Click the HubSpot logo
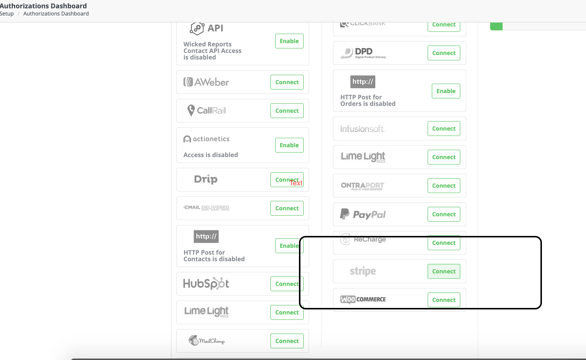This screenshot has height=360, width=586. (206, 284)
